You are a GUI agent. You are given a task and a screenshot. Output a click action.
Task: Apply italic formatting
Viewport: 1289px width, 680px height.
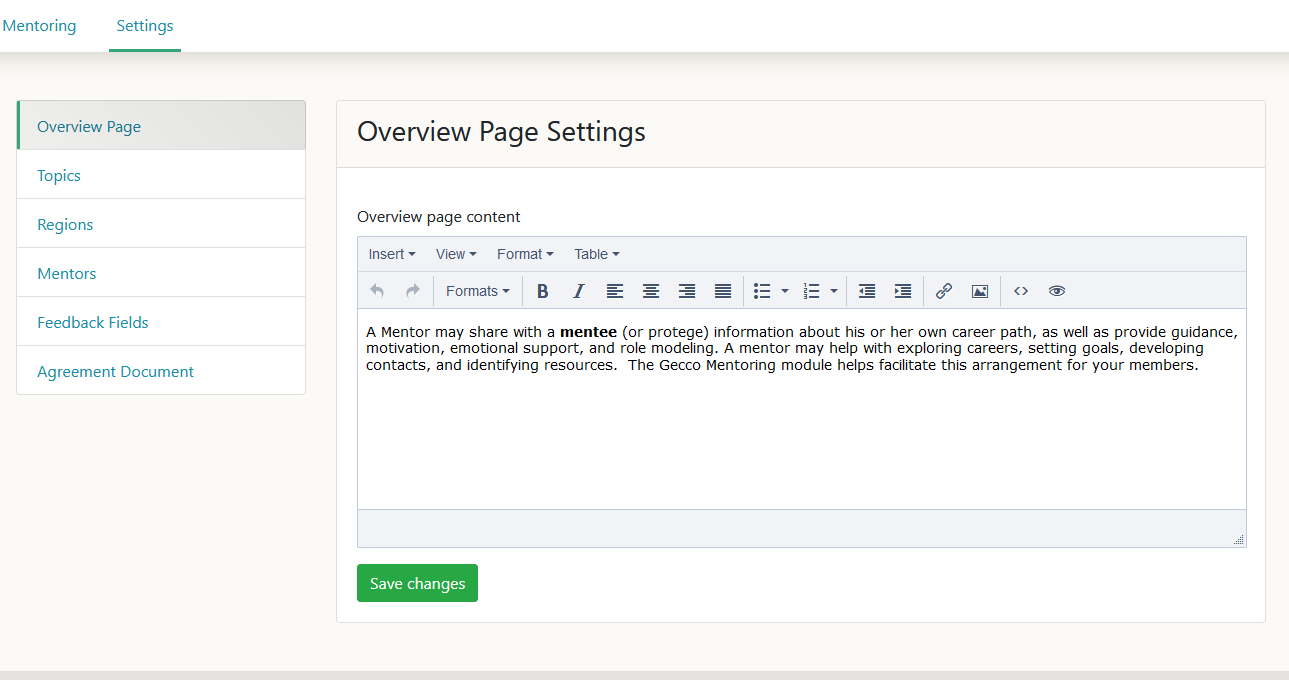579,291
